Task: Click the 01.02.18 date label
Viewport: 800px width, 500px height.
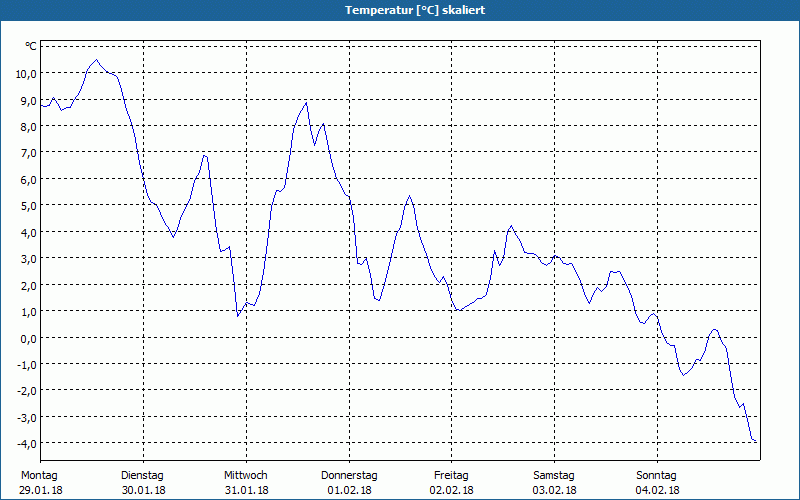Action: 349,490
